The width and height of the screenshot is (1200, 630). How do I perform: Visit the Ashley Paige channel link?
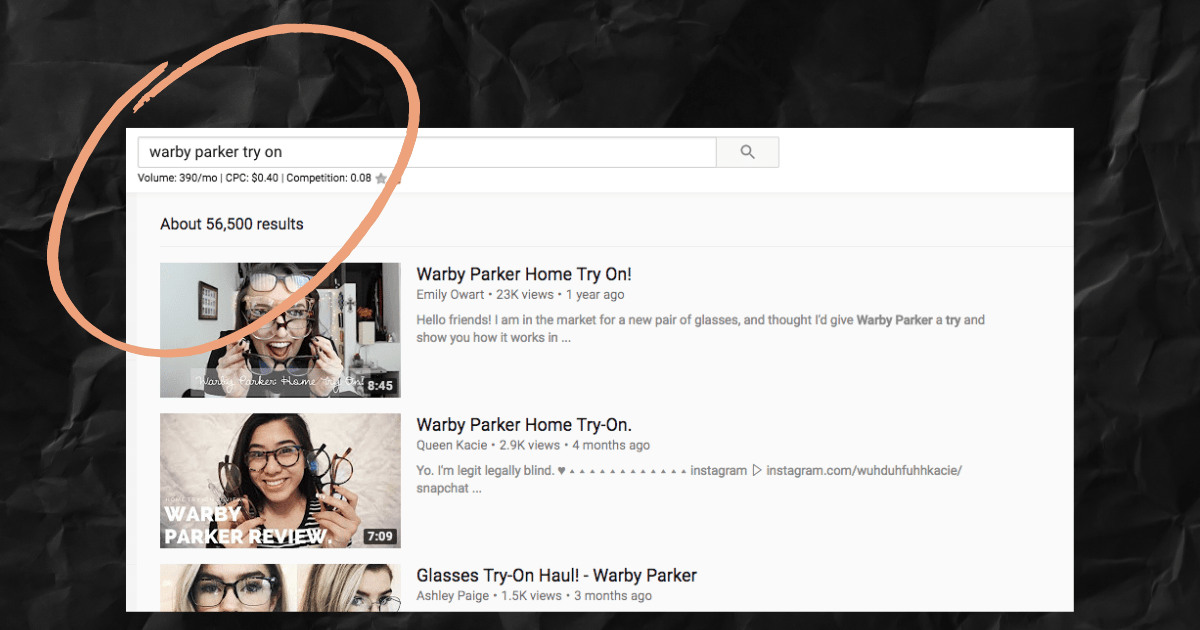[x=453, y=595]
